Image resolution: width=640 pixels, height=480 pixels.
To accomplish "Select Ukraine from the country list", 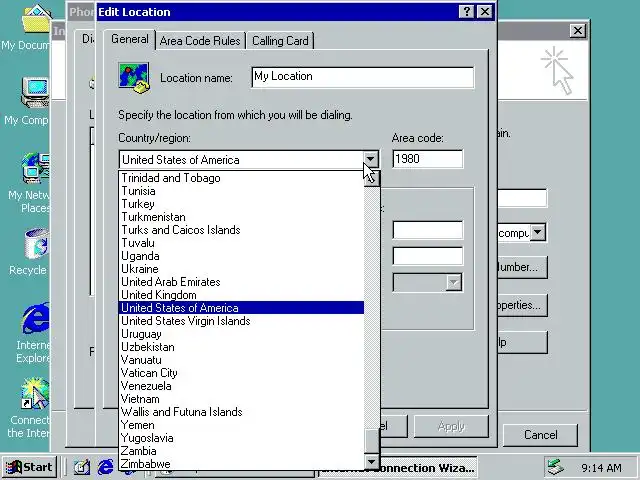I will tap(241, 269).
